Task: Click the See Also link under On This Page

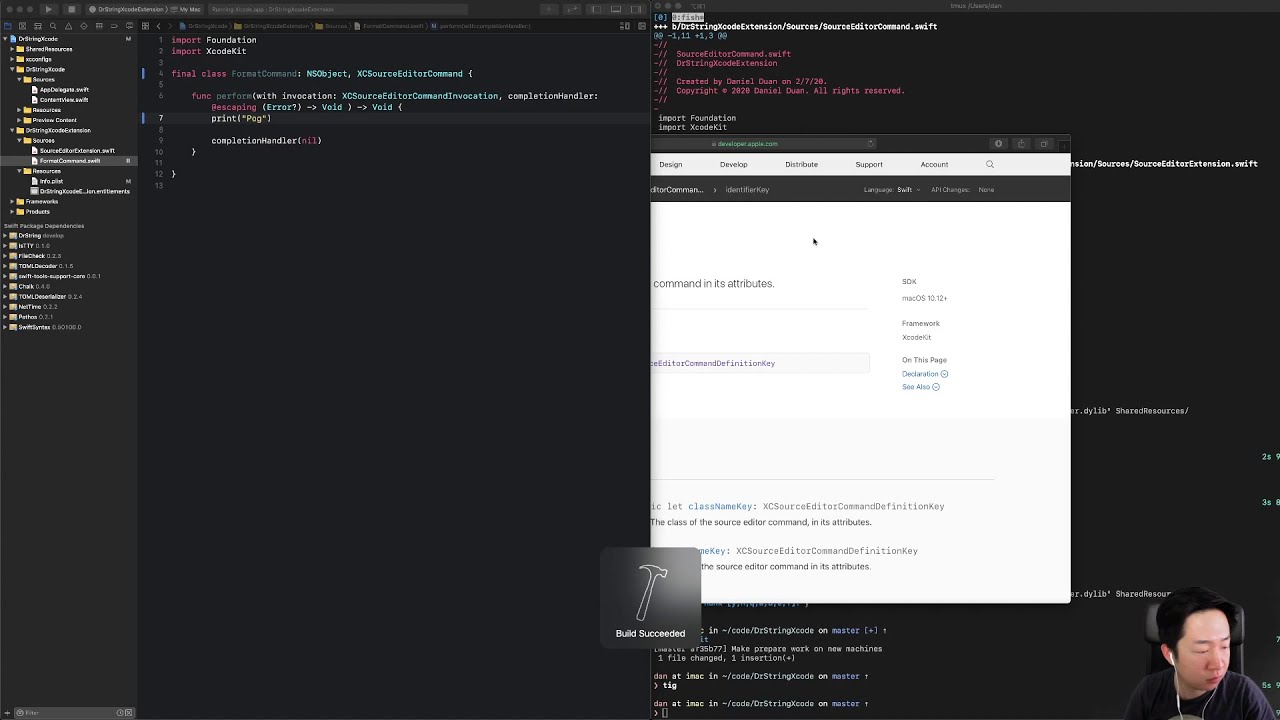Action: (x=920, y=387)
